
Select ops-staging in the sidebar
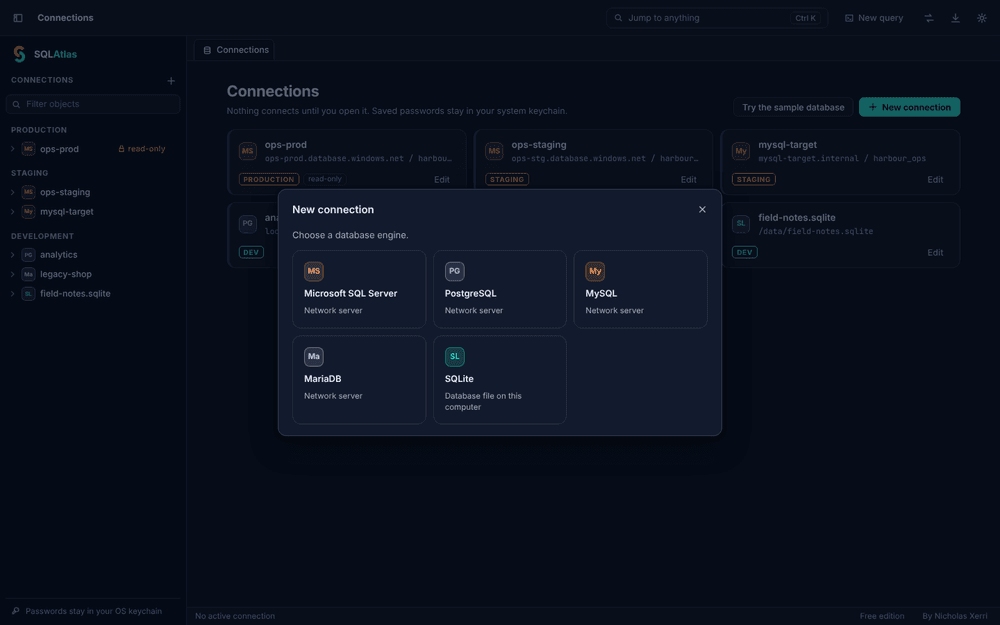65,192
